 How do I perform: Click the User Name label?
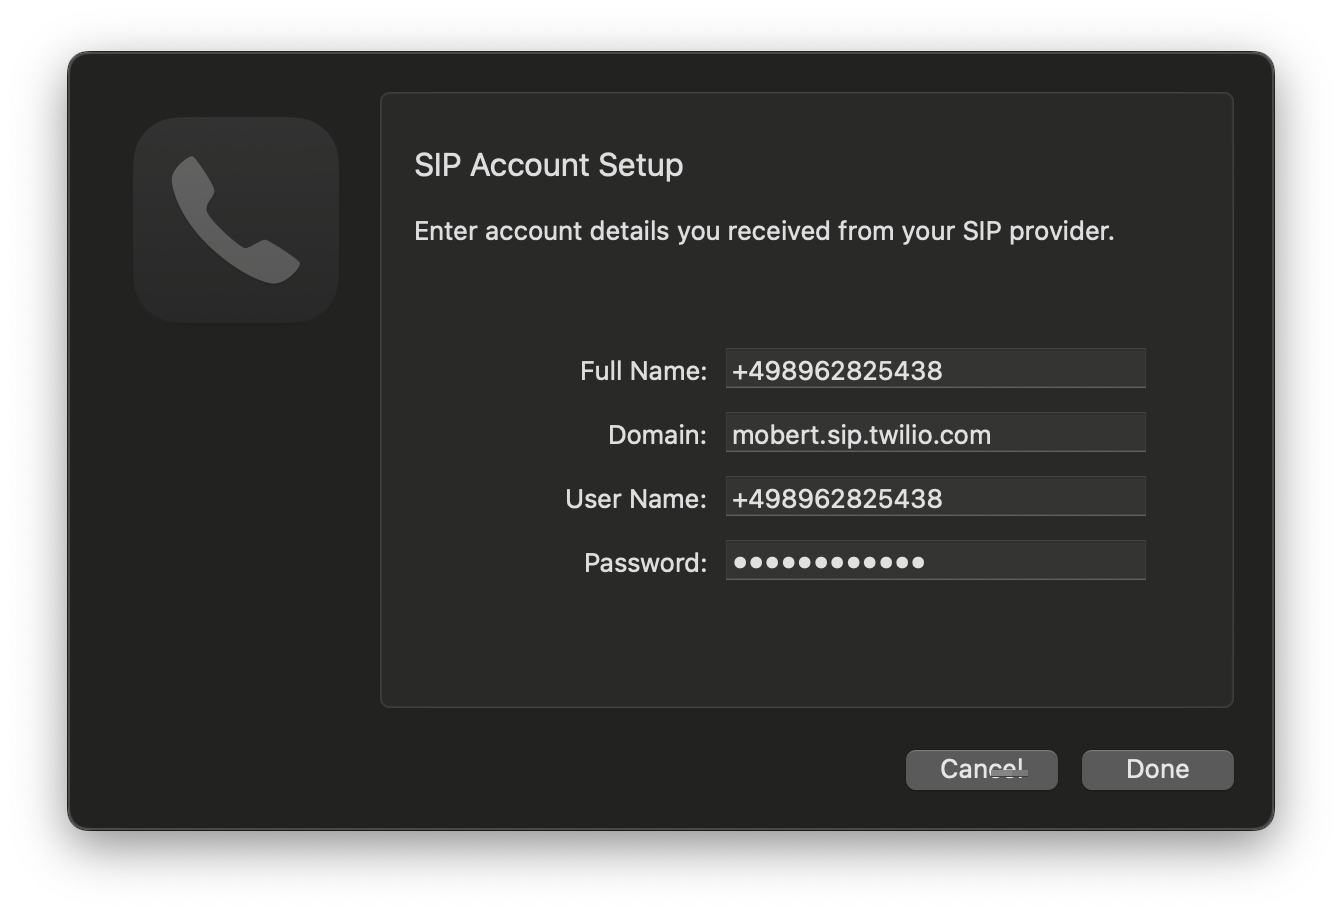[x=634, y=498]
